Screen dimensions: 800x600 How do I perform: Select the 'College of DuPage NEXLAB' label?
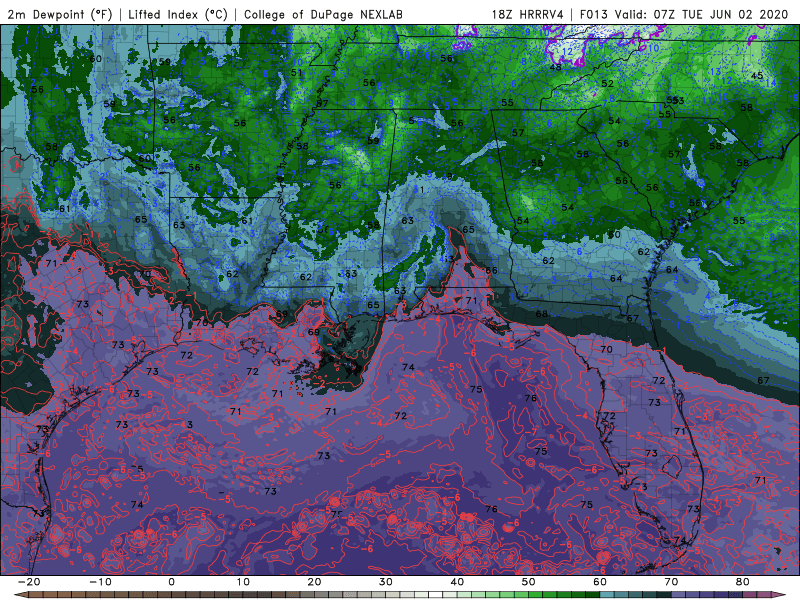(x=323, y=14)
